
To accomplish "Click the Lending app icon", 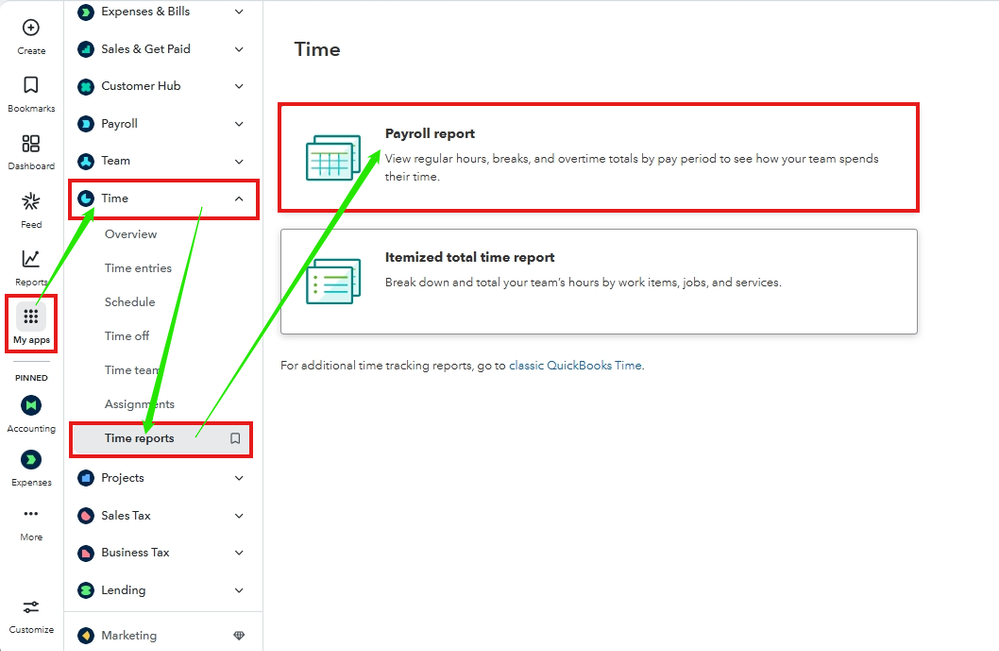I will click(x=85, y=590).
